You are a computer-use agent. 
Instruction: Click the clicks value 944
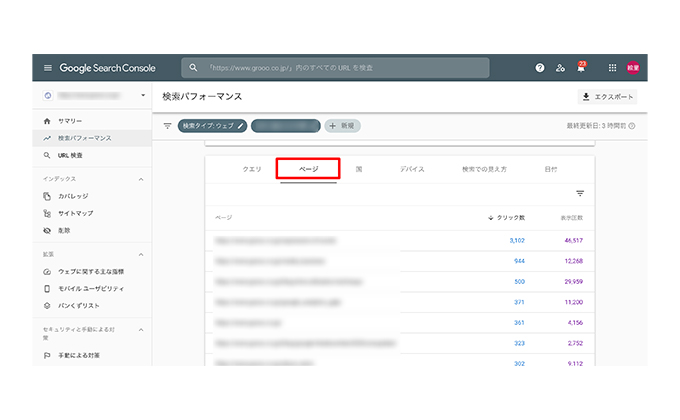[x=519, y=261]
